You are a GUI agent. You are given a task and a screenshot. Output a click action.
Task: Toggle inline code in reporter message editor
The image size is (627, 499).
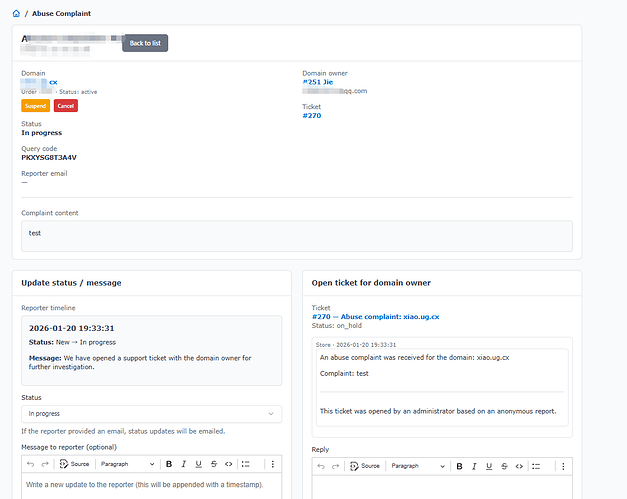click(228, 464)
